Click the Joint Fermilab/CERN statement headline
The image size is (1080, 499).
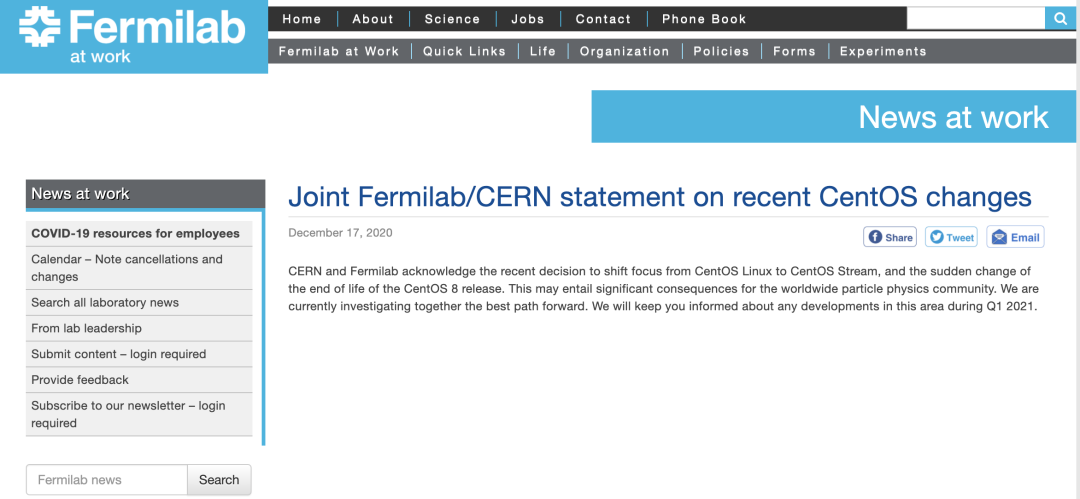coord(659,196)
